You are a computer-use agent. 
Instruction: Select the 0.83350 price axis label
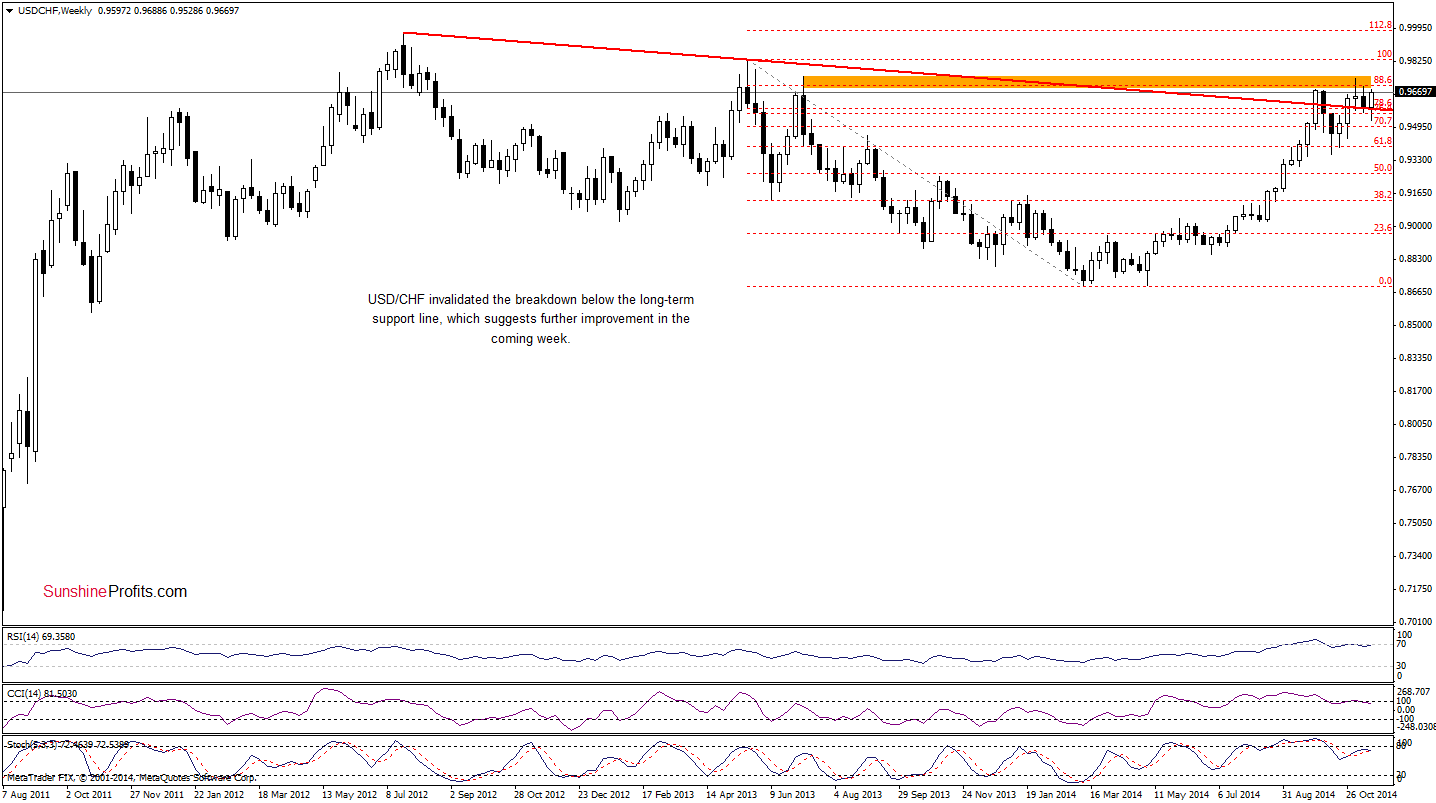(x=1415, y=358)
